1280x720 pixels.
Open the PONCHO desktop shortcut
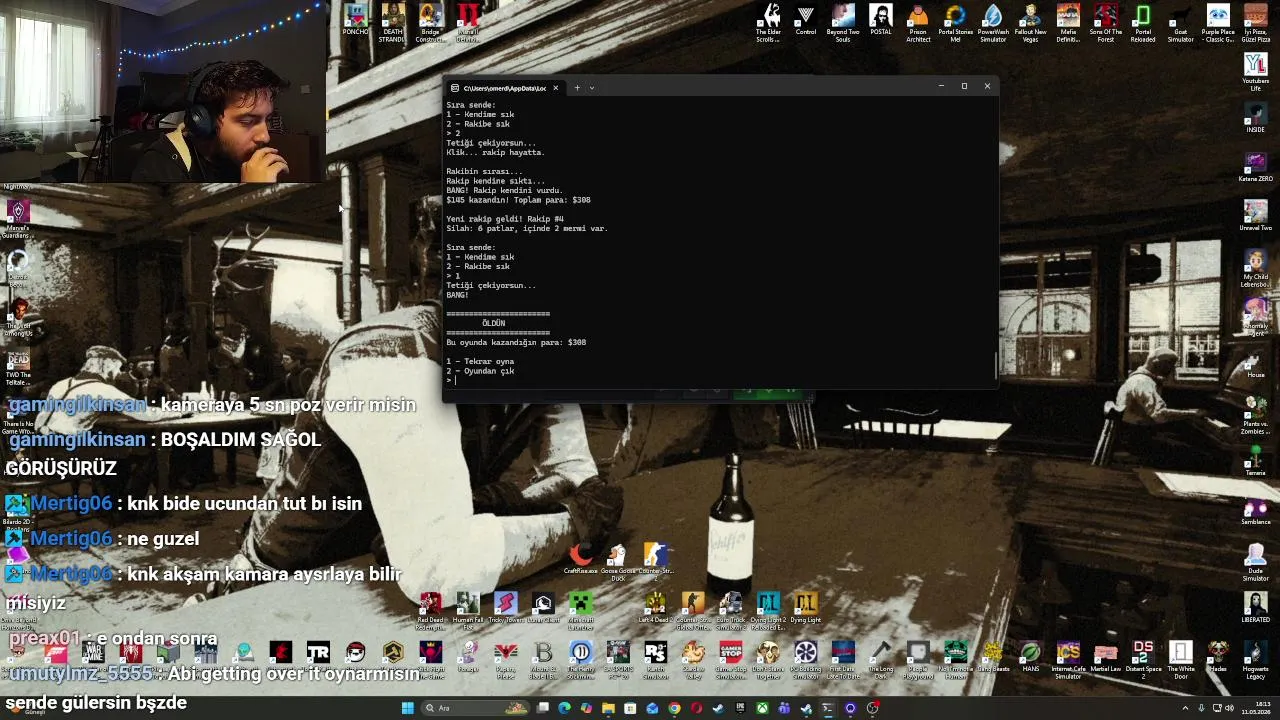coord(355,21)
